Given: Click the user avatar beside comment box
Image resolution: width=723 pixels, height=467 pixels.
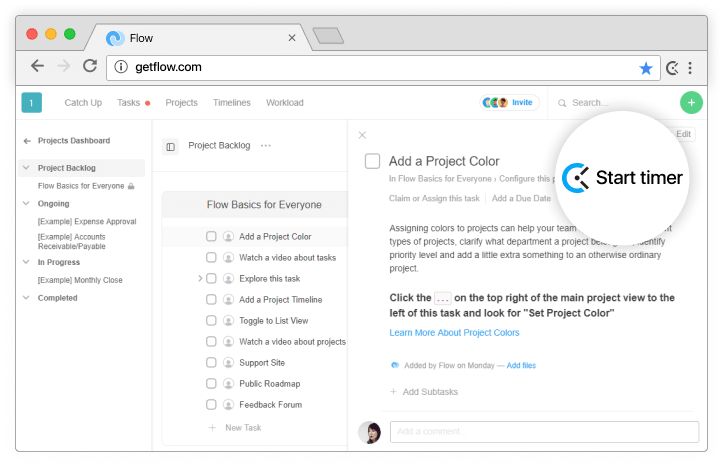Looking at the screenshot, I should pos(370,432).
